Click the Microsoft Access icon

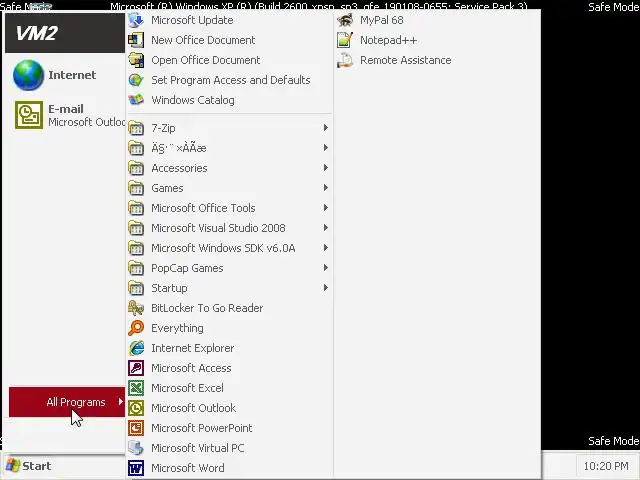pyautogui.click(x=136, y=368)
